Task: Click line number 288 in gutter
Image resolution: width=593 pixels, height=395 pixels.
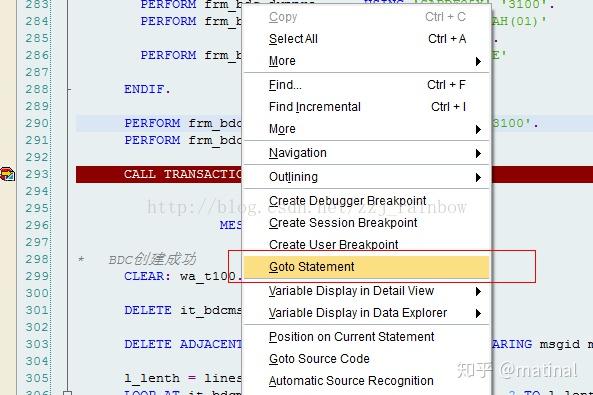Action: [37, 89]
